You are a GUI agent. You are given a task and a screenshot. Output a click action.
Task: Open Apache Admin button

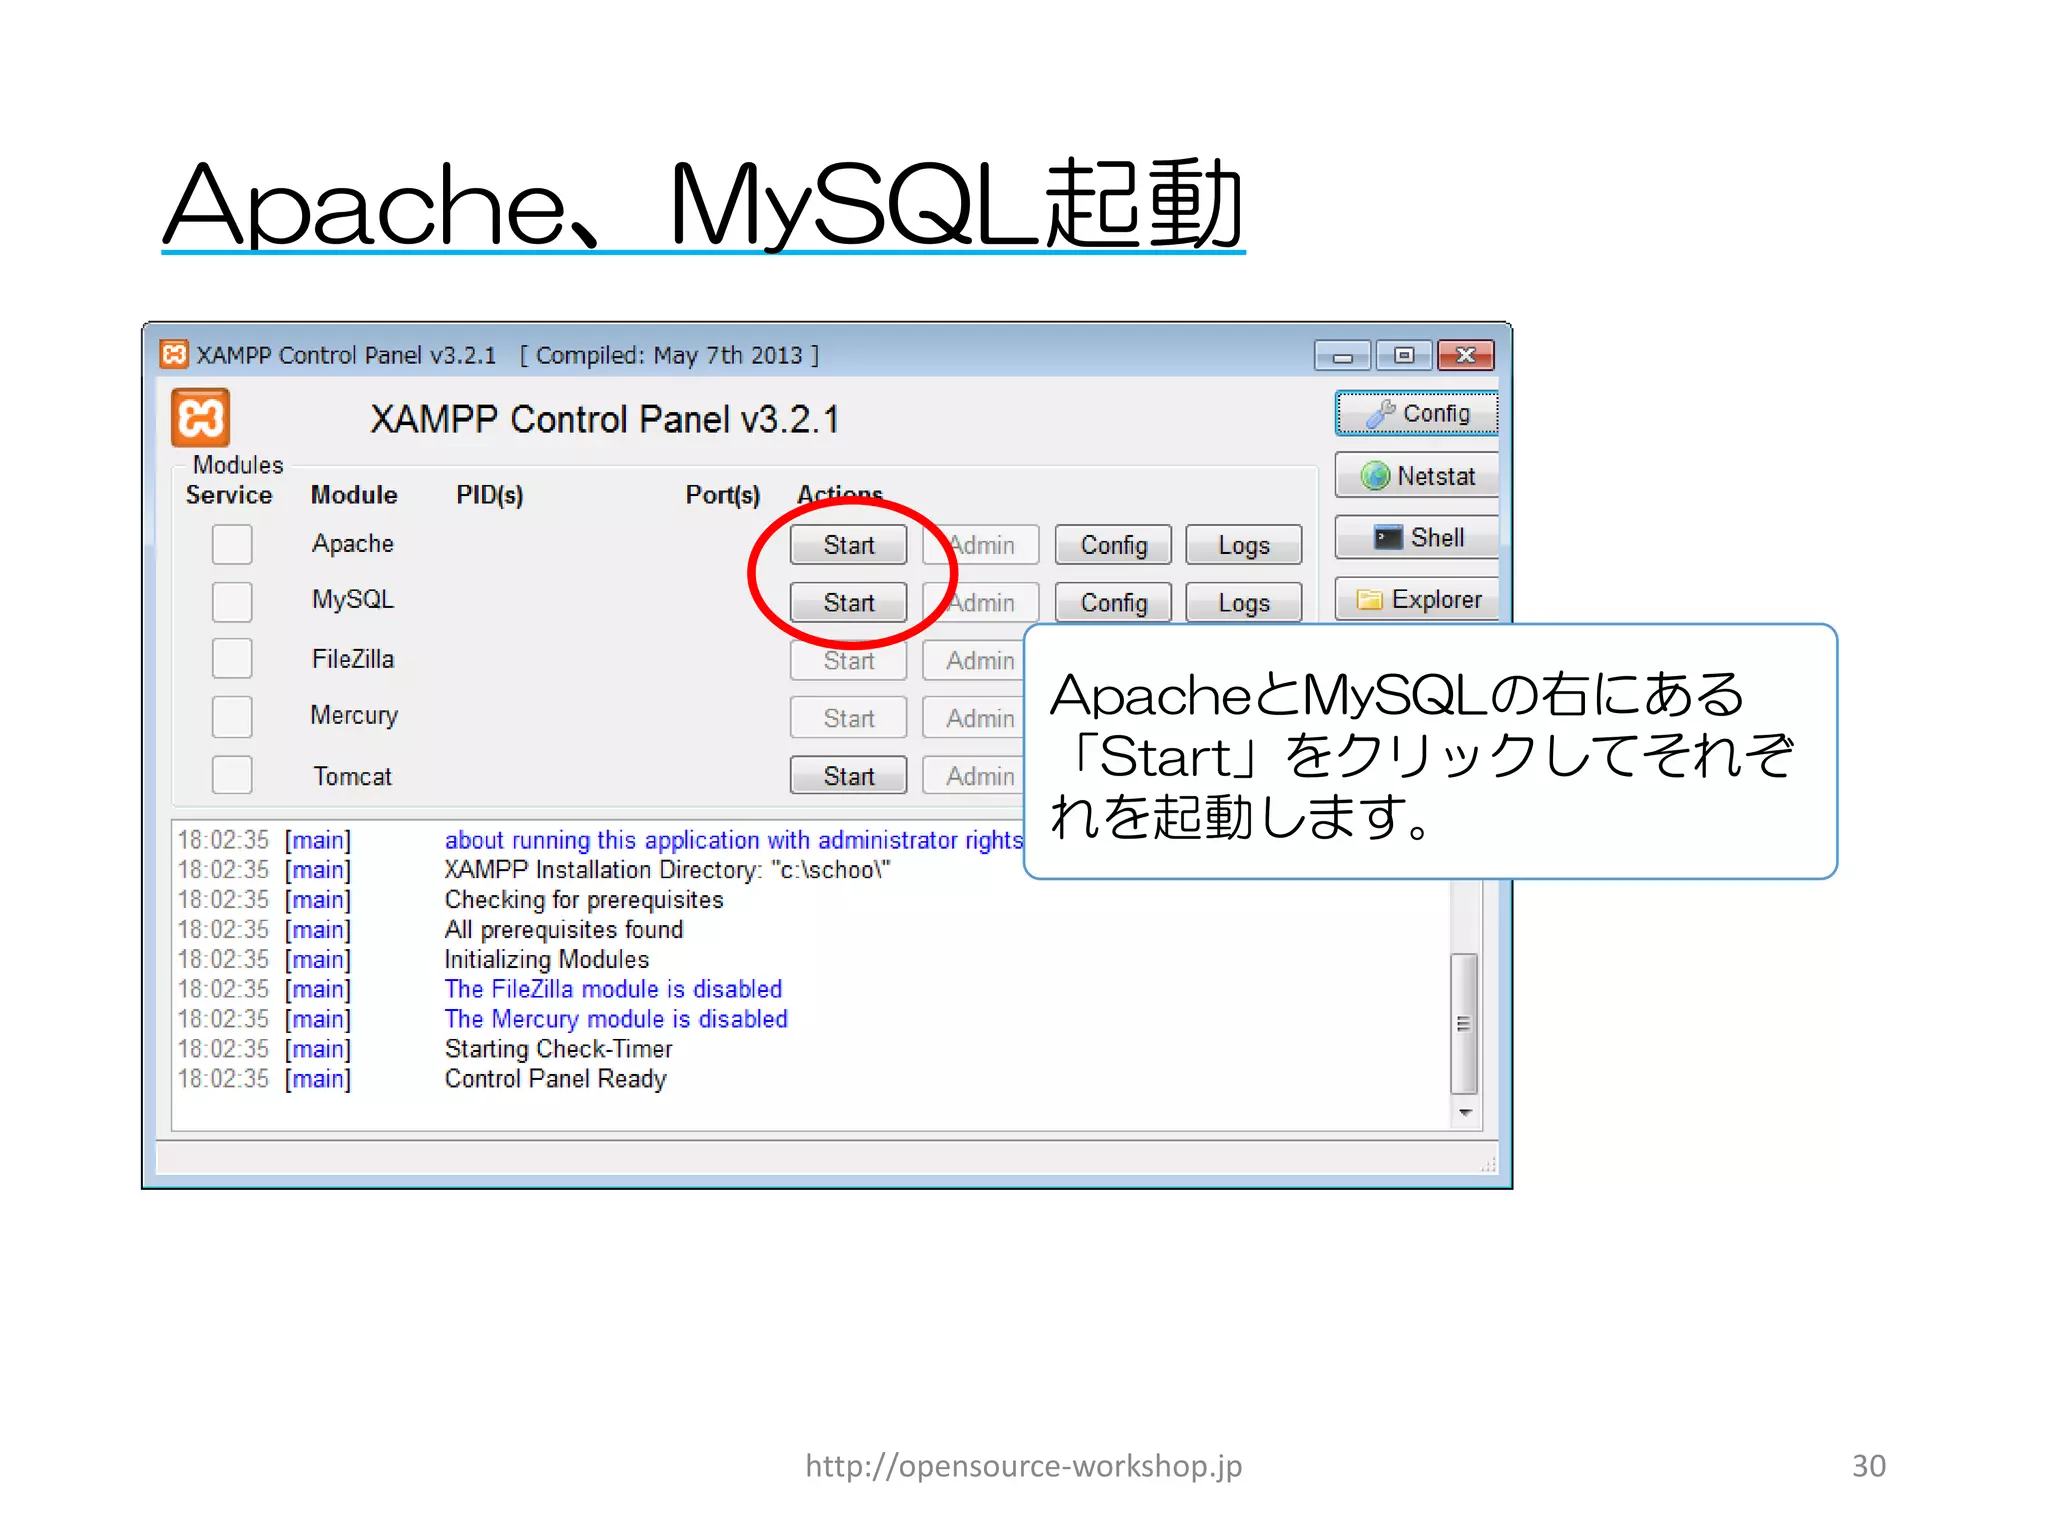(x=981, y=545)
